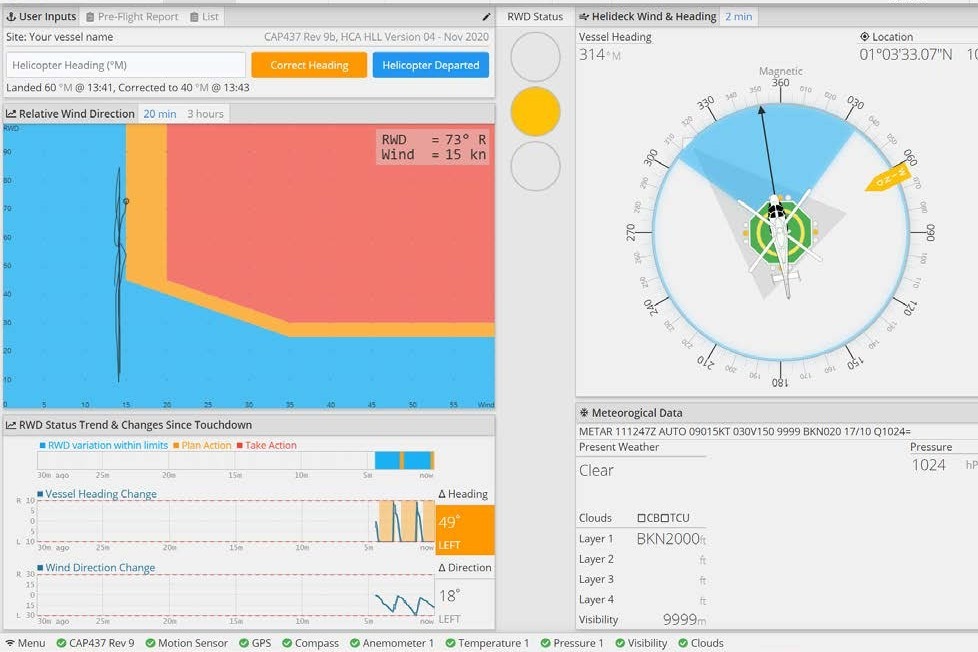Select 2 min helideck wind averaging
Image resolution: width=978 pixels, height=652 pixels.
pyautogui.click(x=739, y=17)
